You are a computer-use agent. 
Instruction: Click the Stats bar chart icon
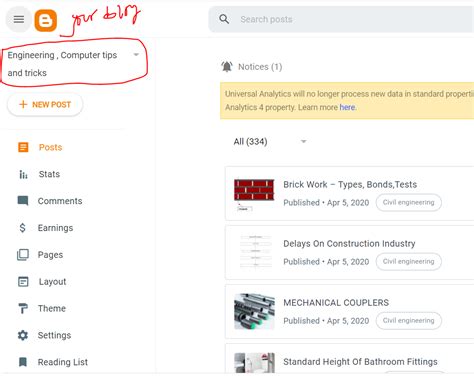pyautogui.click(x=23, y=174)
